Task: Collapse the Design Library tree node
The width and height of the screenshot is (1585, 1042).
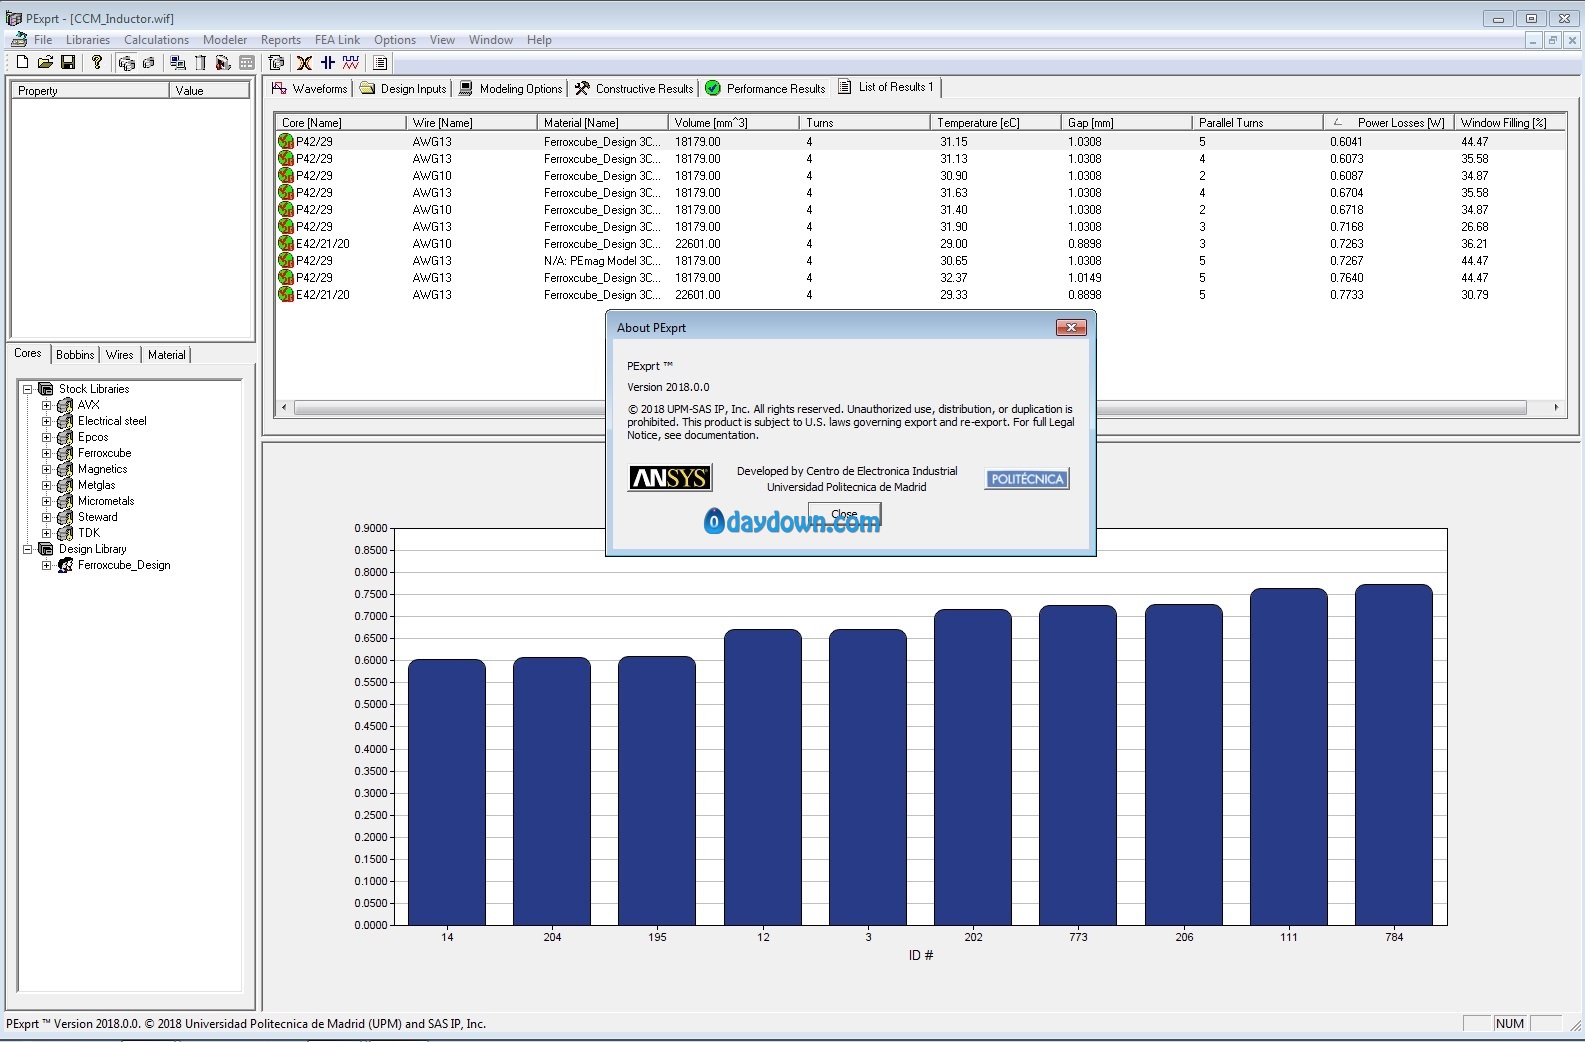Action: coord(28,549)
